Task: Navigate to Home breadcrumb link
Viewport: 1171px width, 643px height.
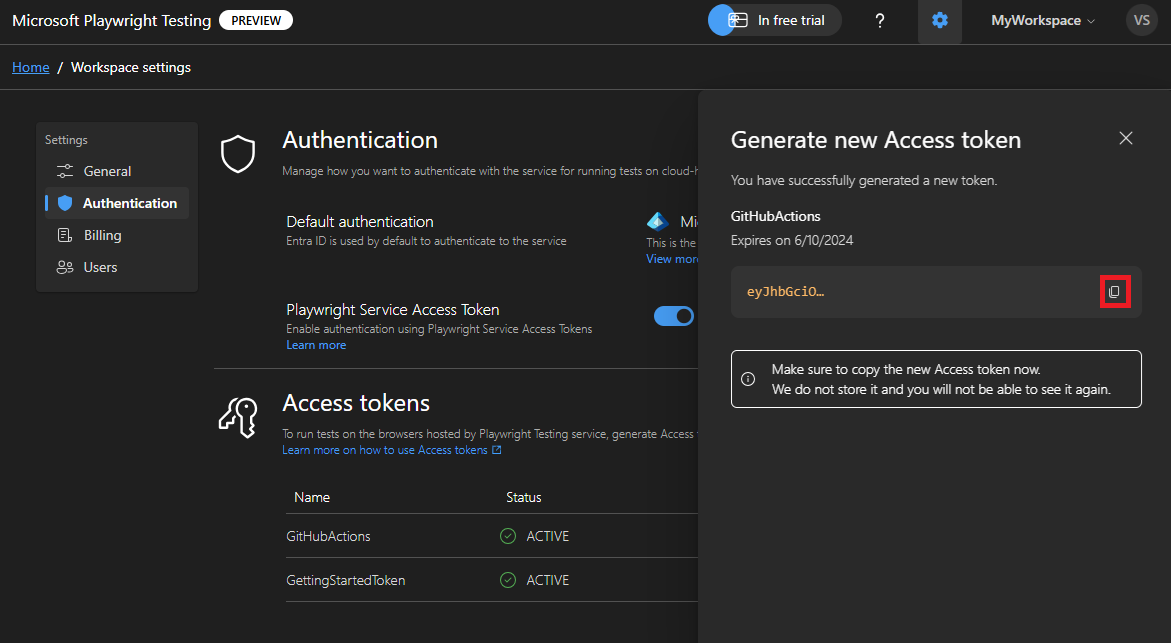Action: tap(30, 67)
